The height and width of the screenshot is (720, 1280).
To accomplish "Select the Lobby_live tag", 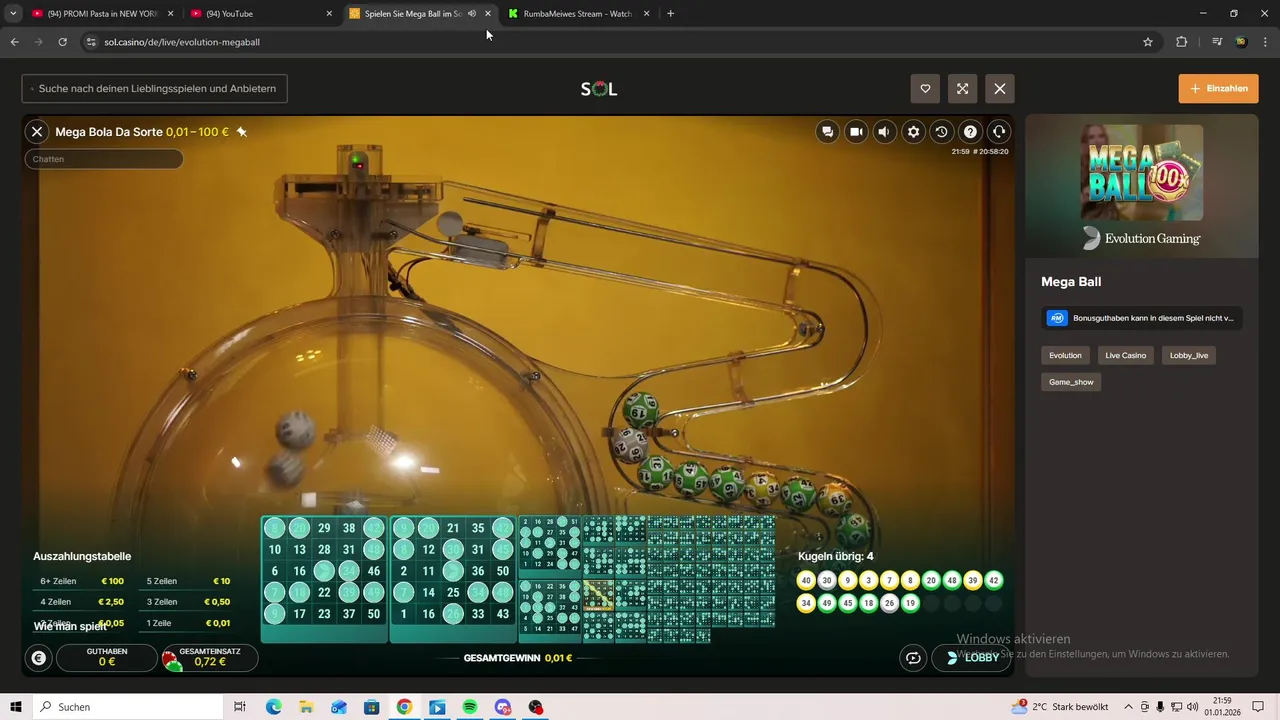I will 1189,355.
